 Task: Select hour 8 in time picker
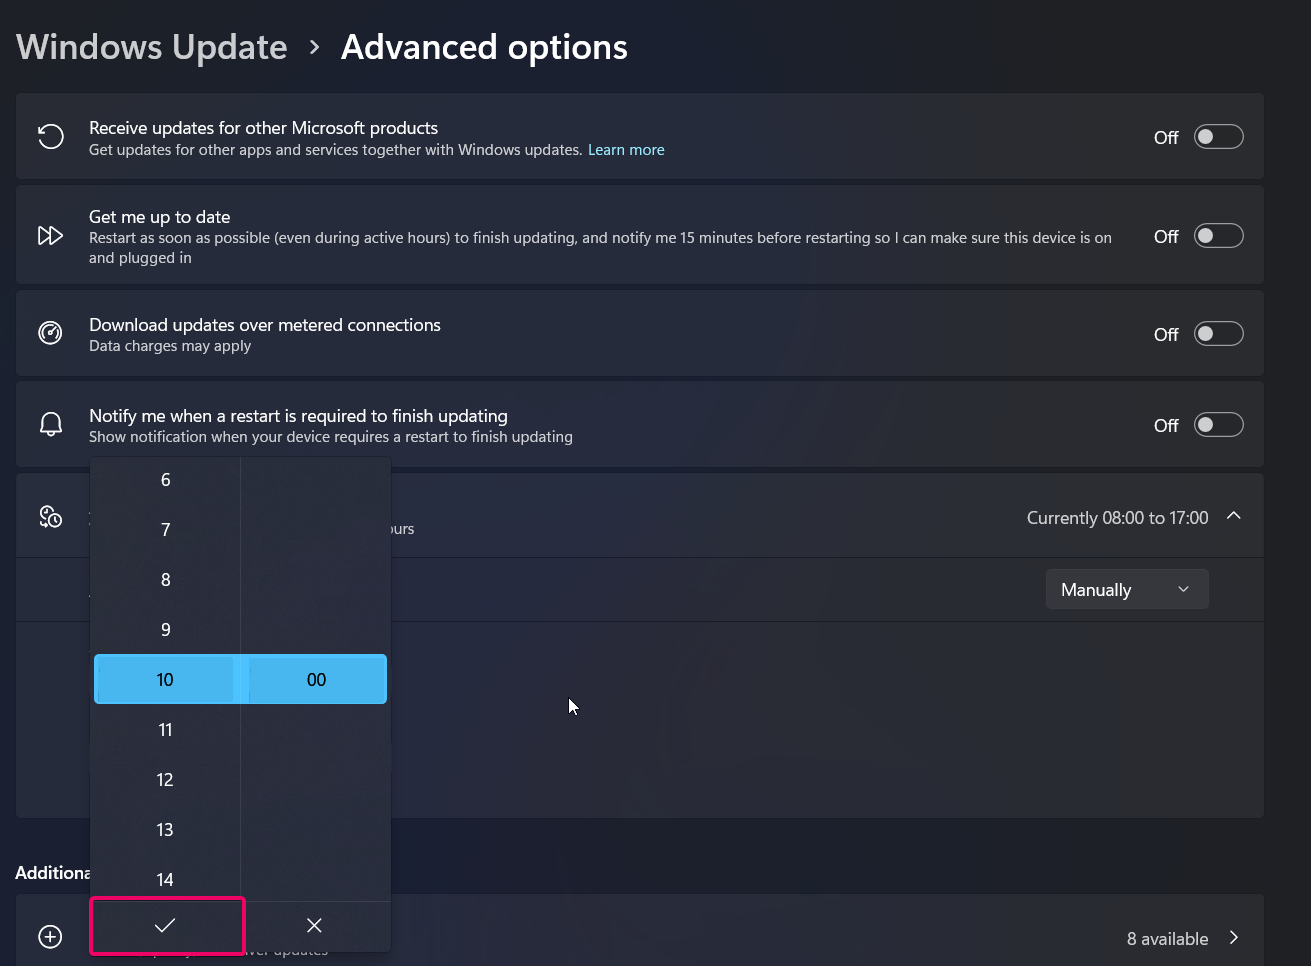[x=165, y=580]
